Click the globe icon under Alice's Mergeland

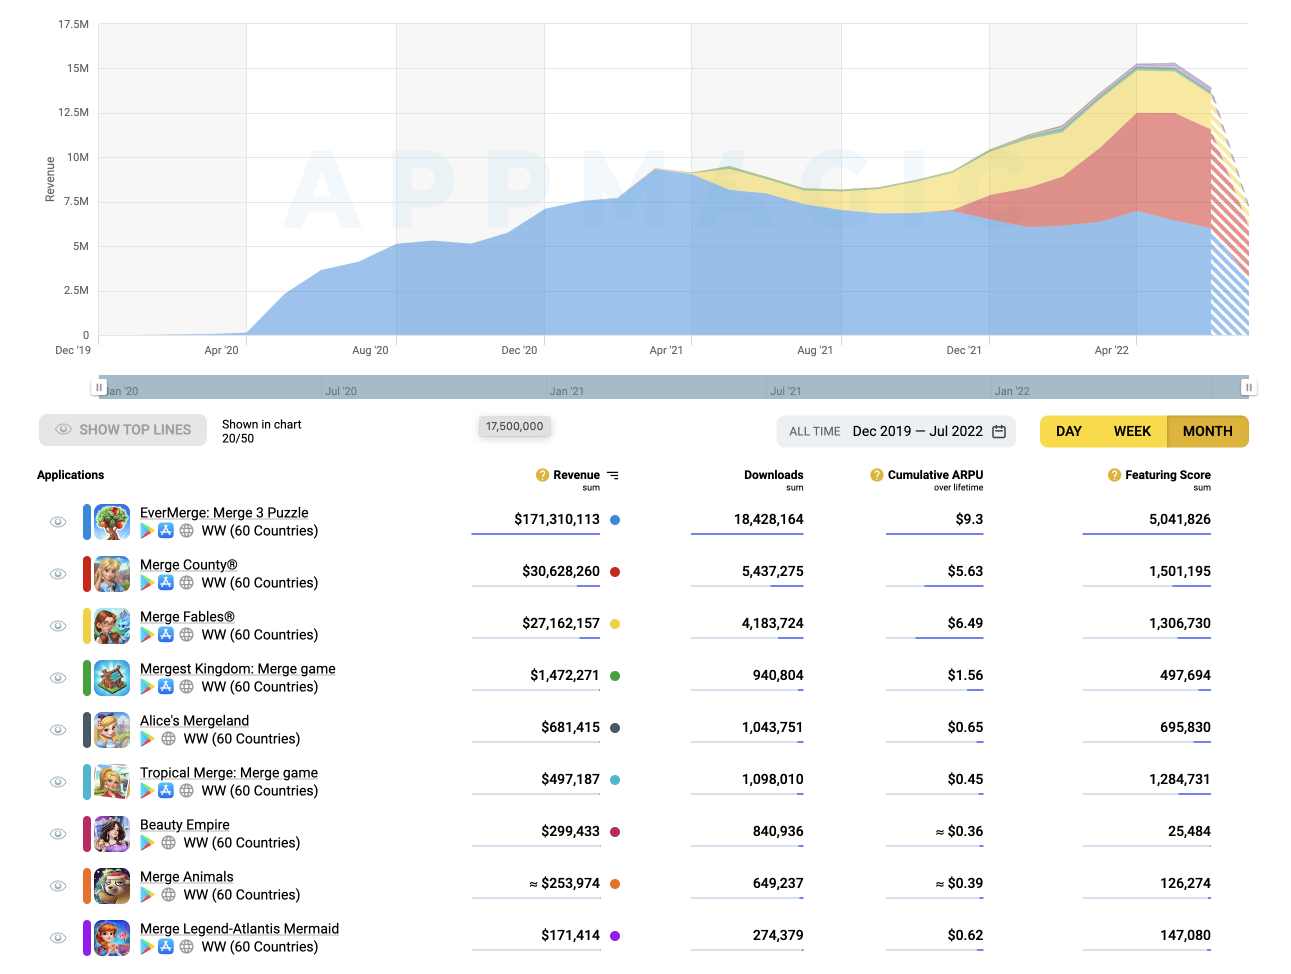coord(168,739)
